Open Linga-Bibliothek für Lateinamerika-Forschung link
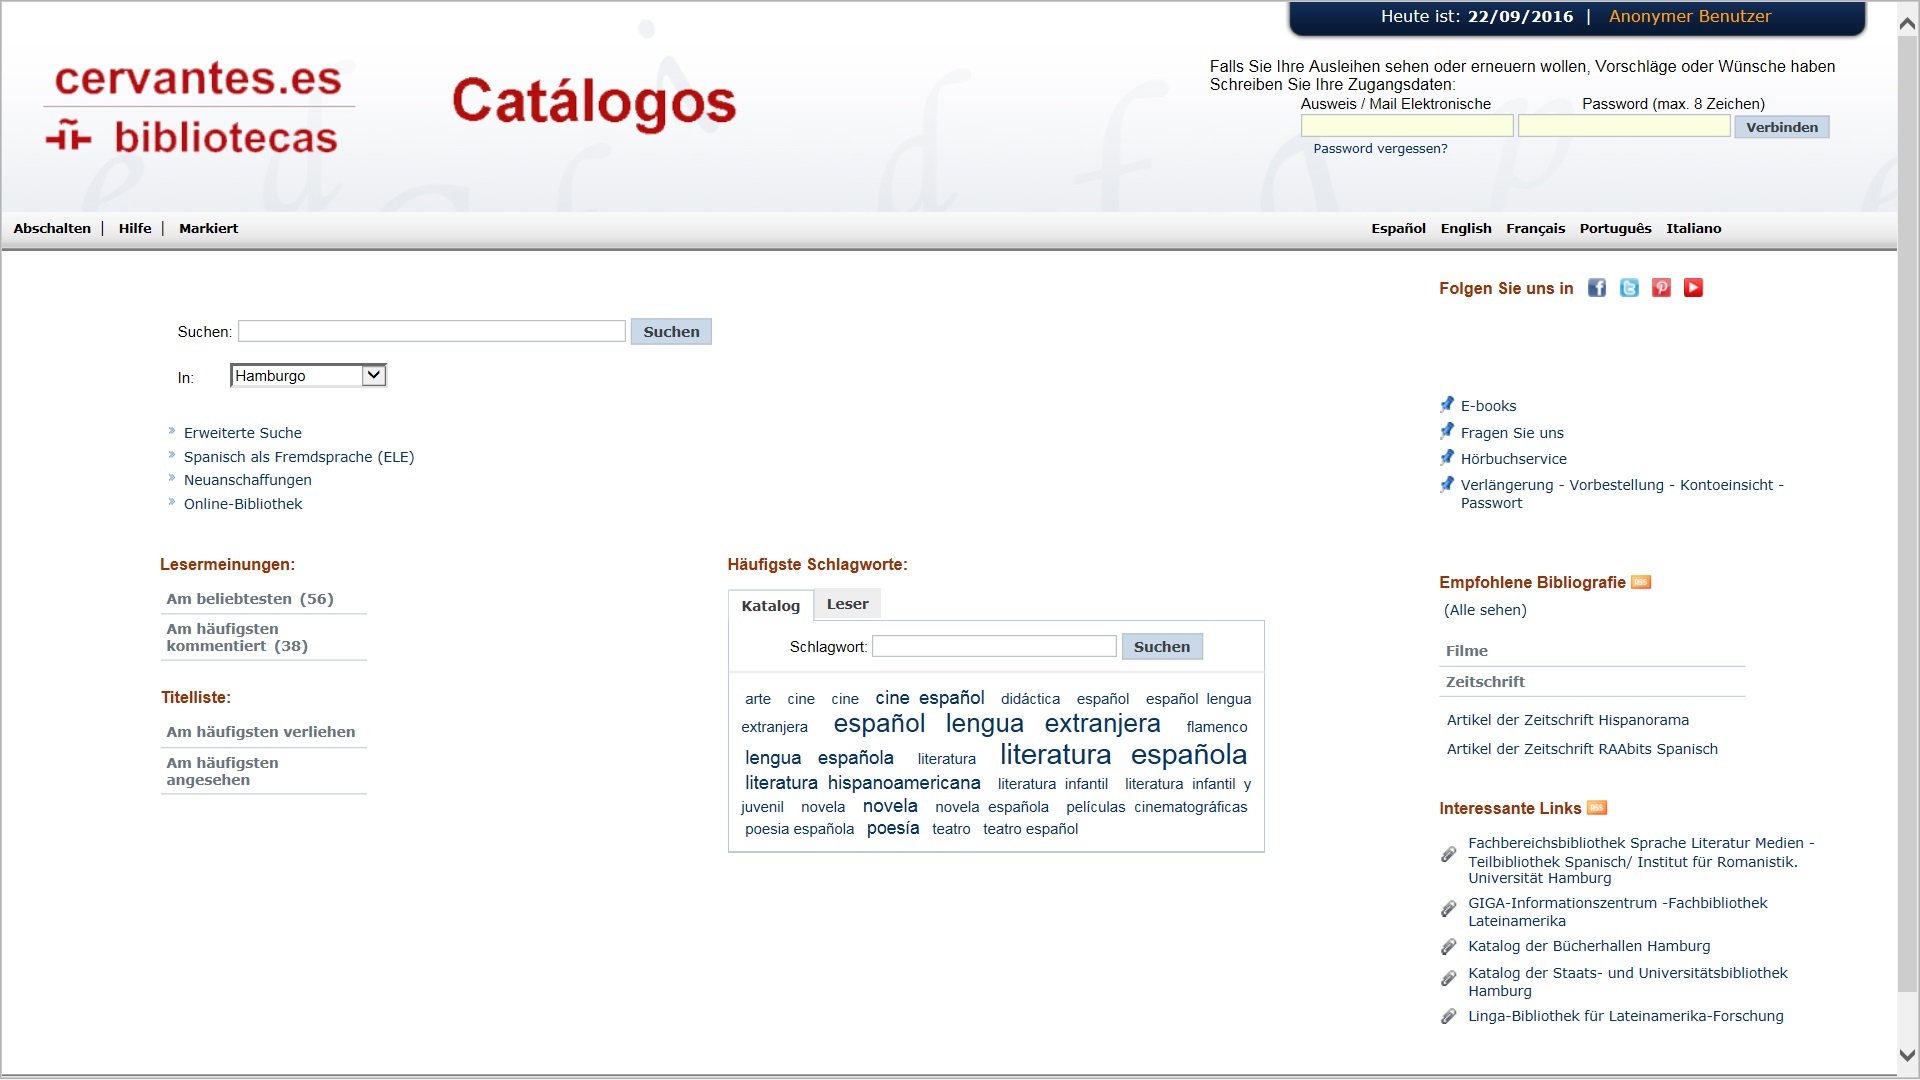This screenshot has height=1080, width=1920. [1625, 1016]
